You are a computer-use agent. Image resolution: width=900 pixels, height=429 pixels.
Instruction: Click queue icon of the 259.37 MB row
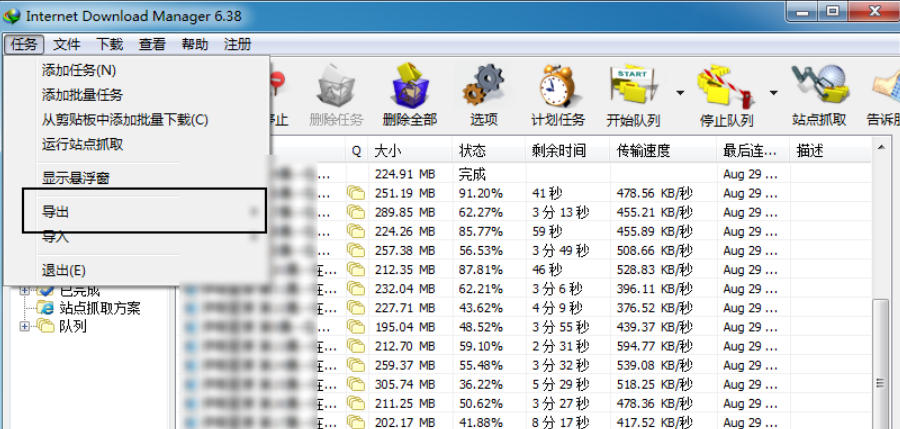[x=356, y=365]
